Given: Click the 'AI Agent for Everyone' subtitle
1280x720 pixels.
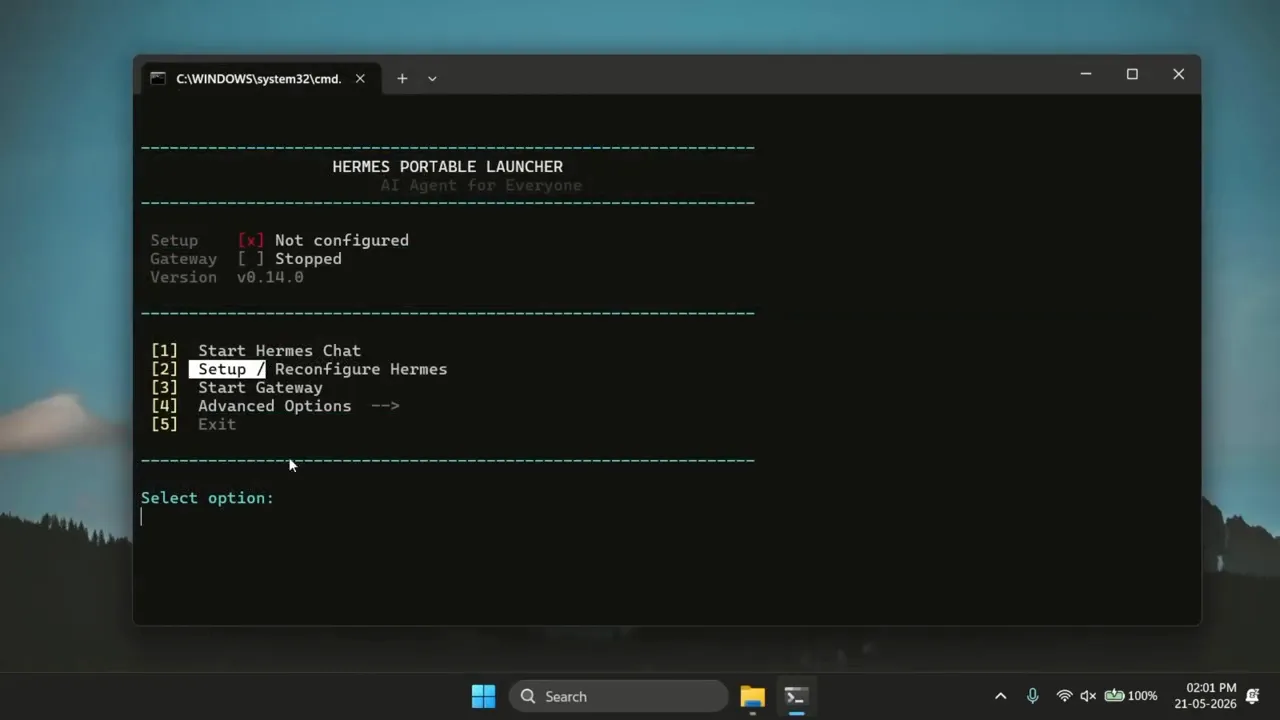Looking at the screenshot, I should click(481, 185).
